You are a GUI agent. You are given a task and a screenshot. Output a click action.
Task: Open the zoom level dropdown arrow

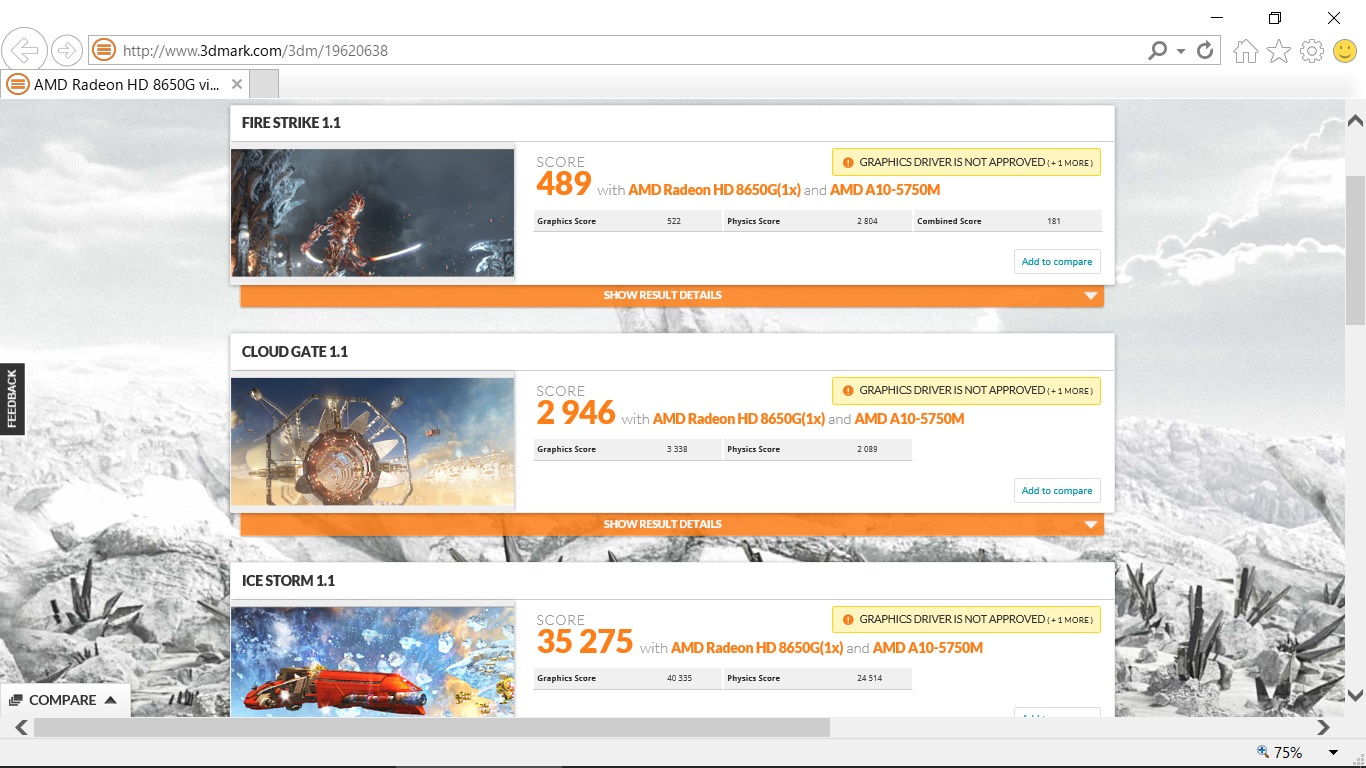point(1333,753)
